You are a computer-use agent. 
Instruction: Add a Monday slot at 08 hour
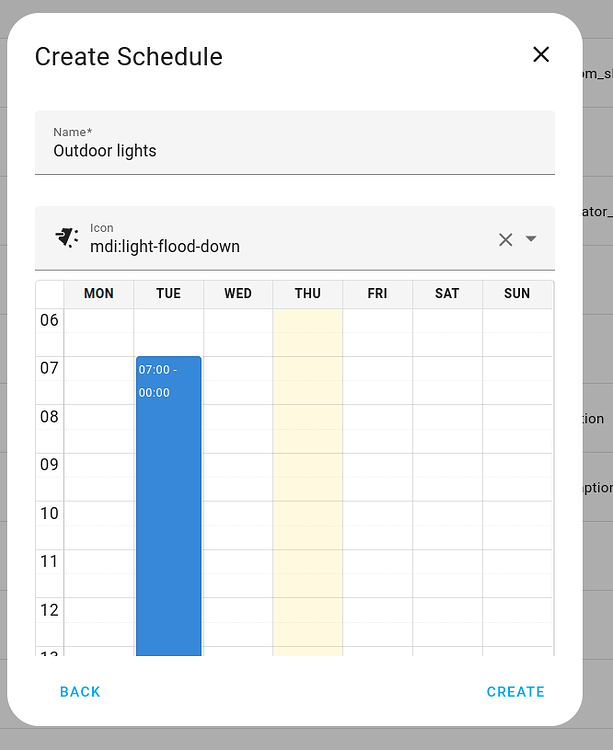click(x=99, y=429)
